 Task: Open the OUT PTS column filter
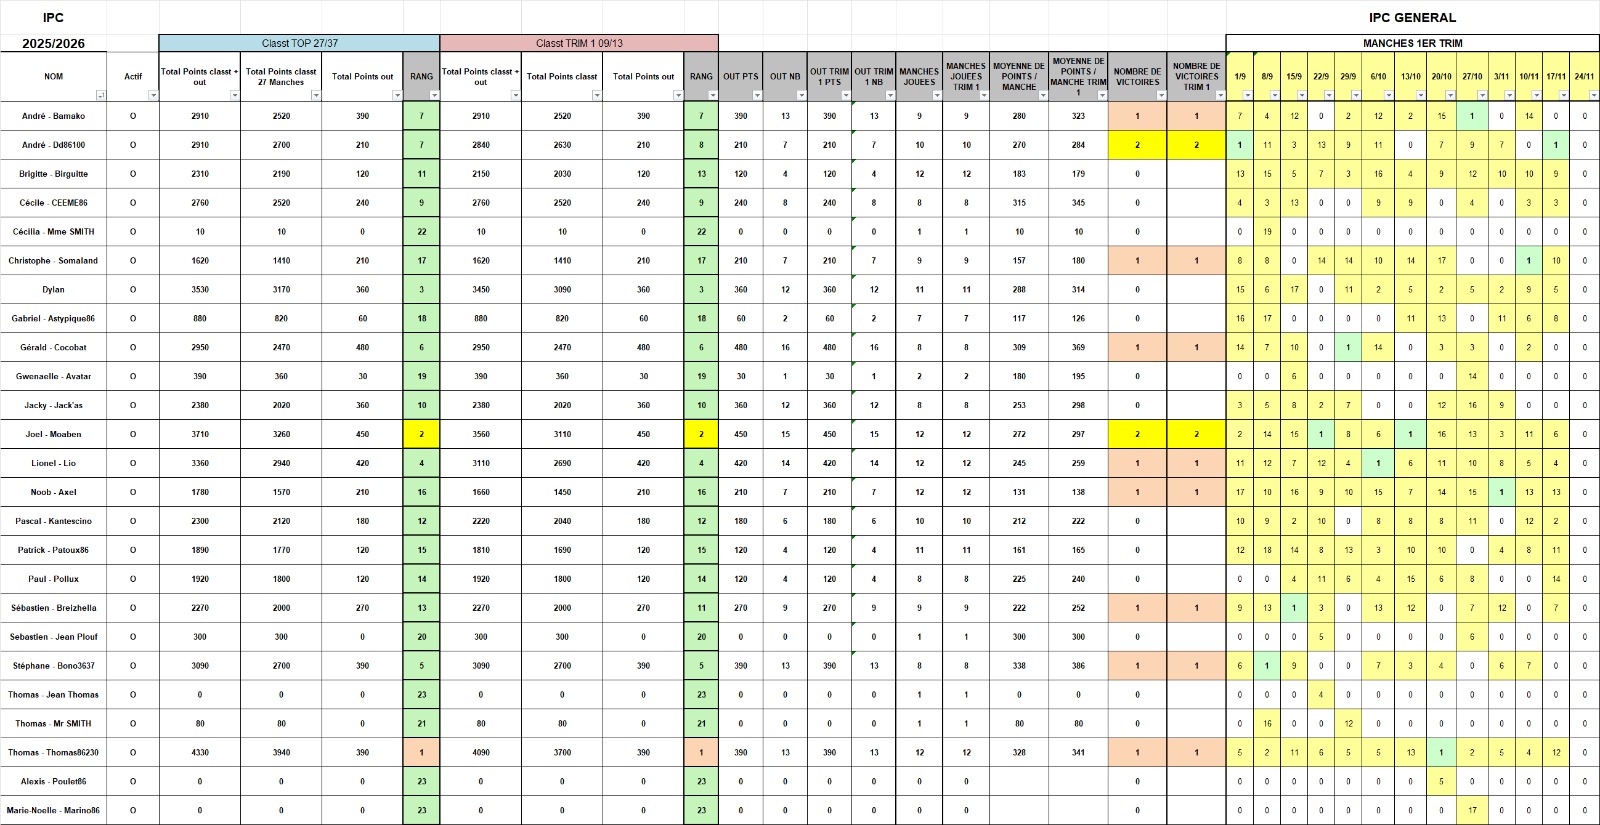coord(757,95)
